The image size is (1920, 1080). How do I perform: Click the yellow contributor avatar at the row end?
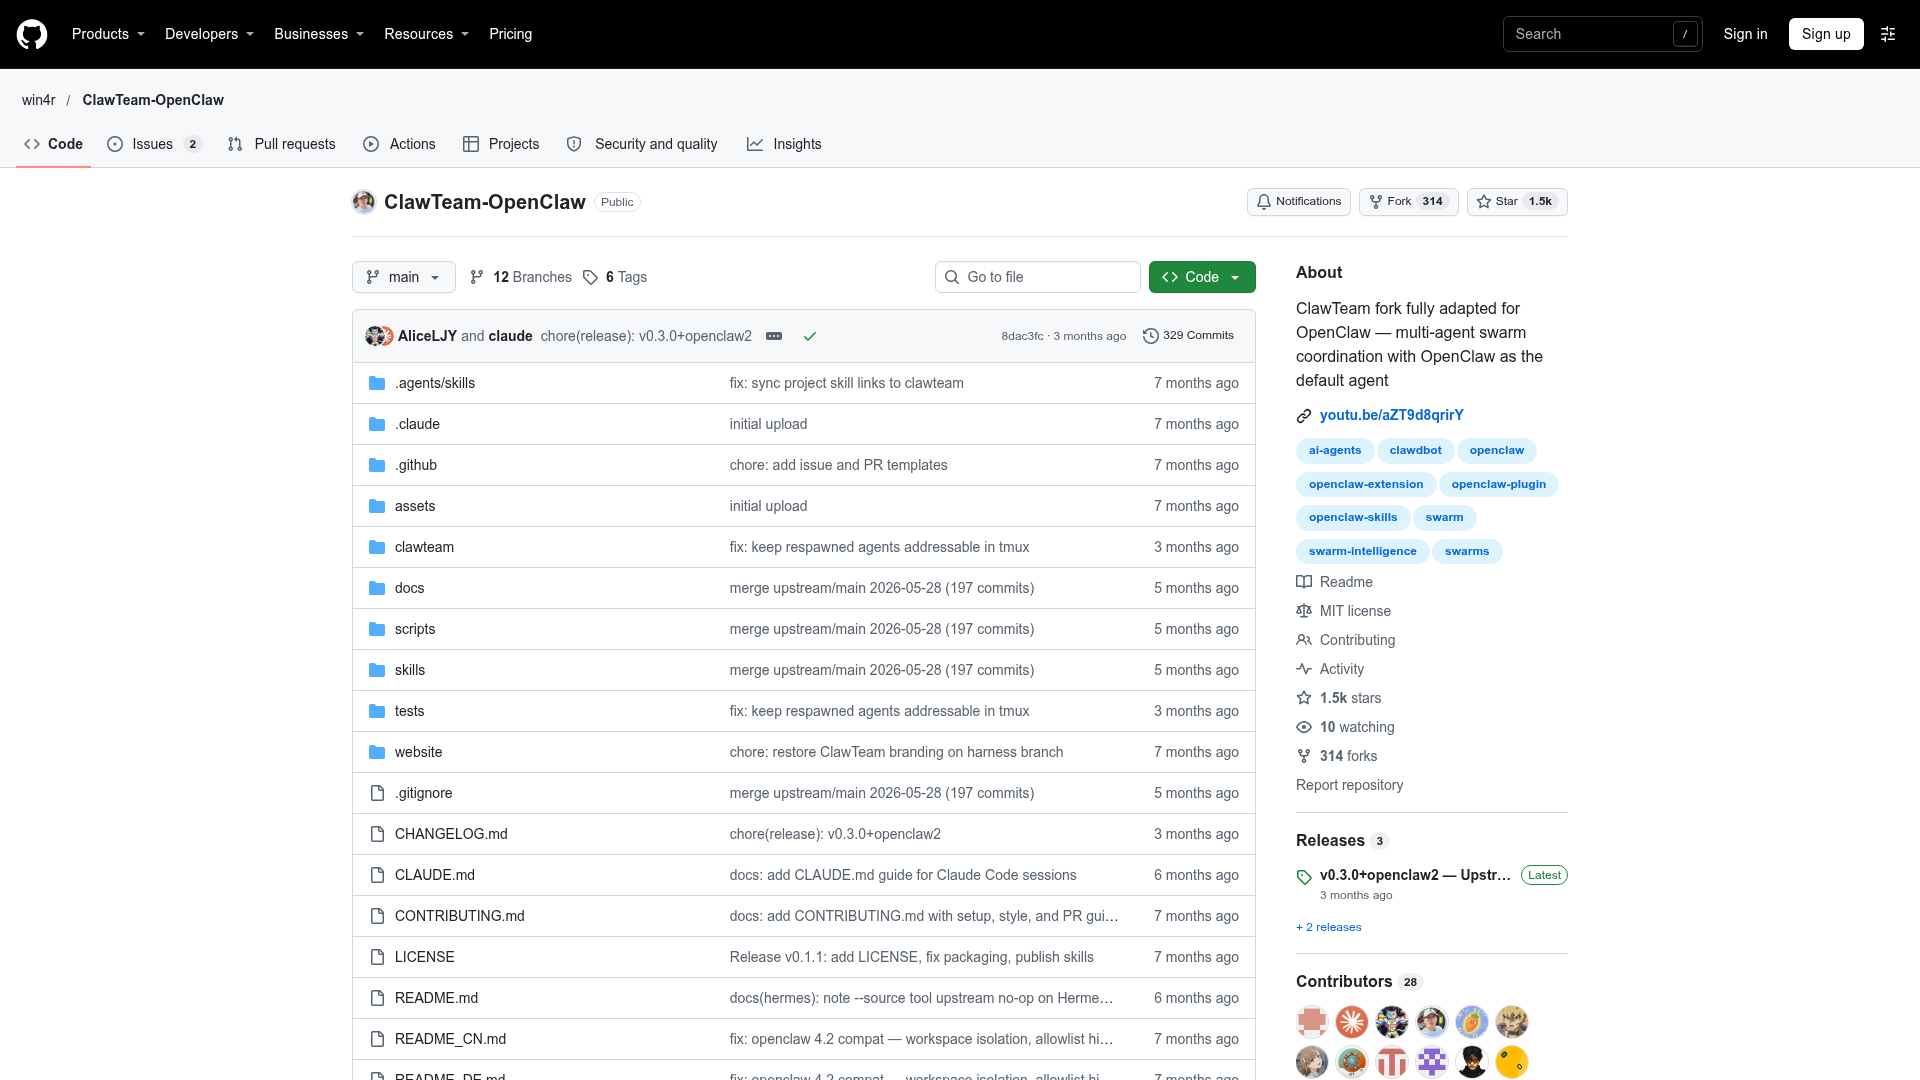(1512, 1062)
